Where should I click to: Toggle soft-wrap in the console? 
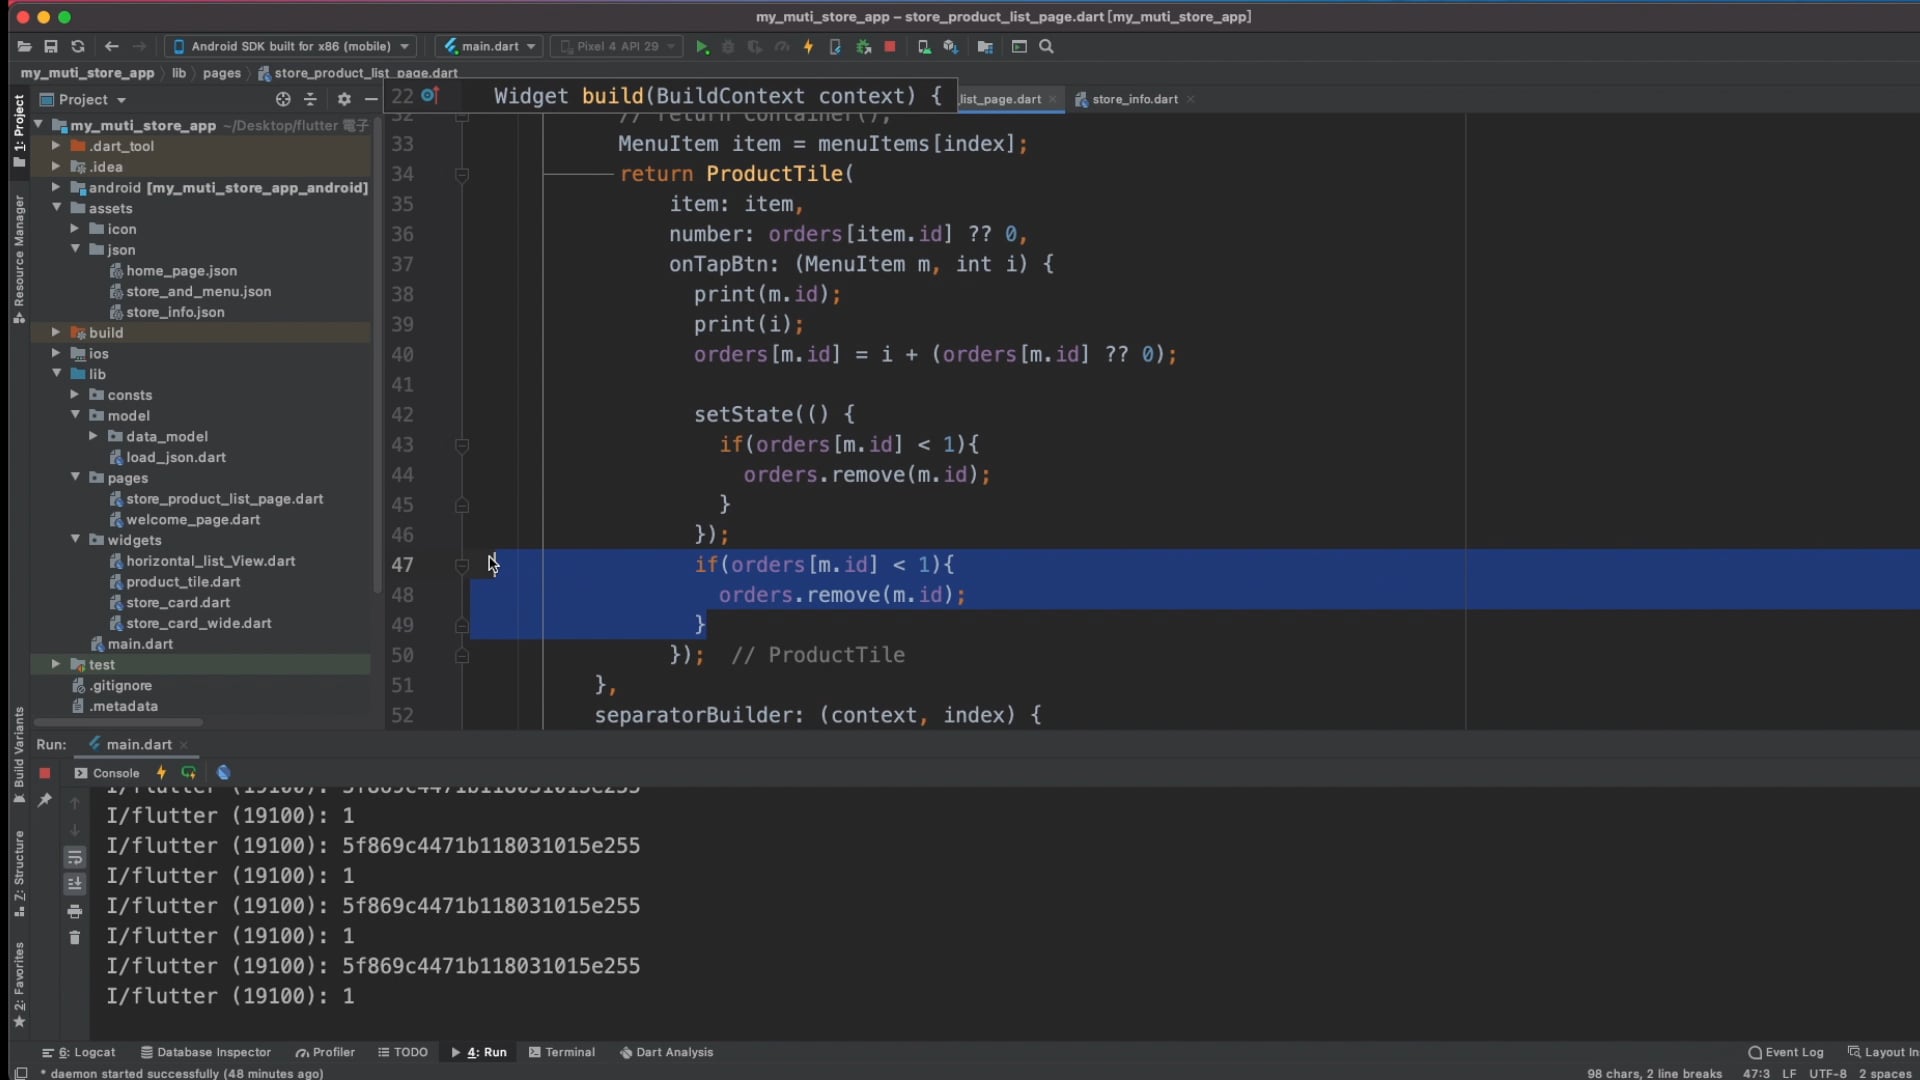75,858
